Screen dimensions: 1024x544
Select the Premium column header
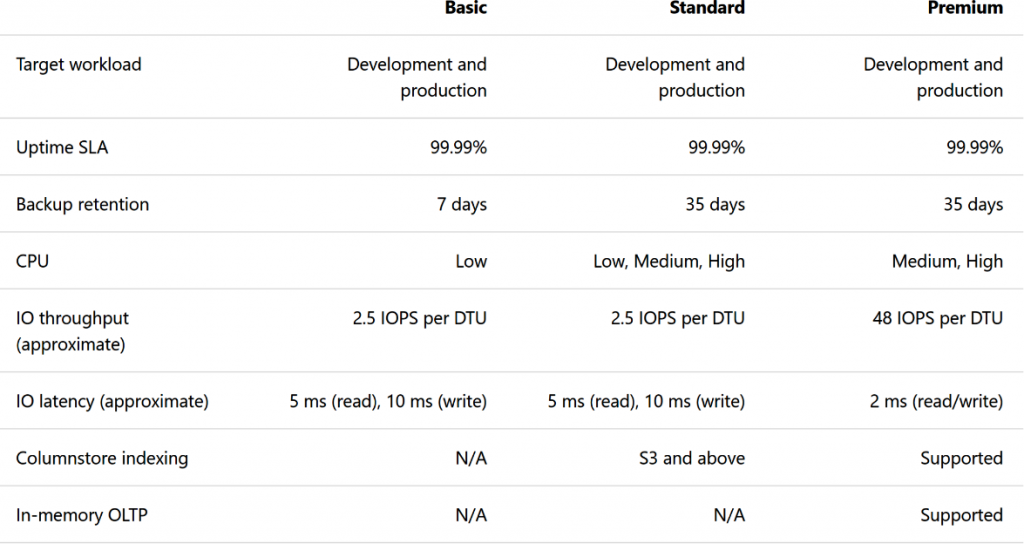(964, 8)
